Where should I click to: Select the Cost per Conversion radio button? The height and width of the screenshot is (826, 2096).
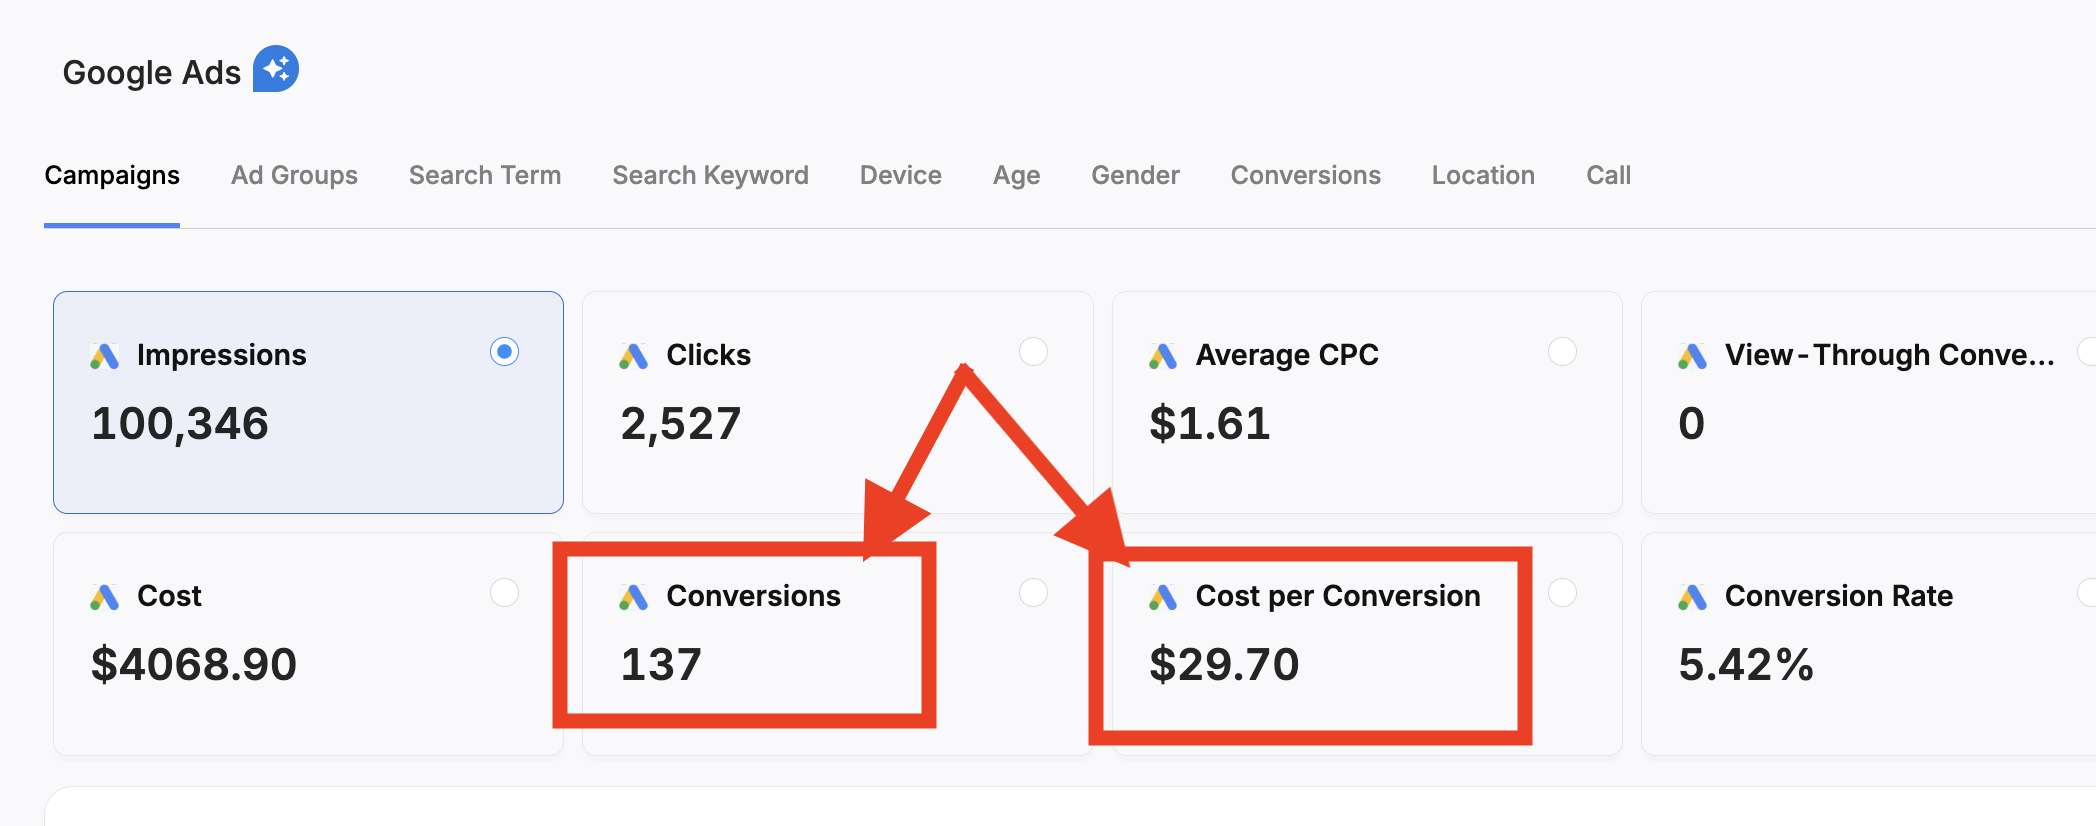tap(1562, 593)
